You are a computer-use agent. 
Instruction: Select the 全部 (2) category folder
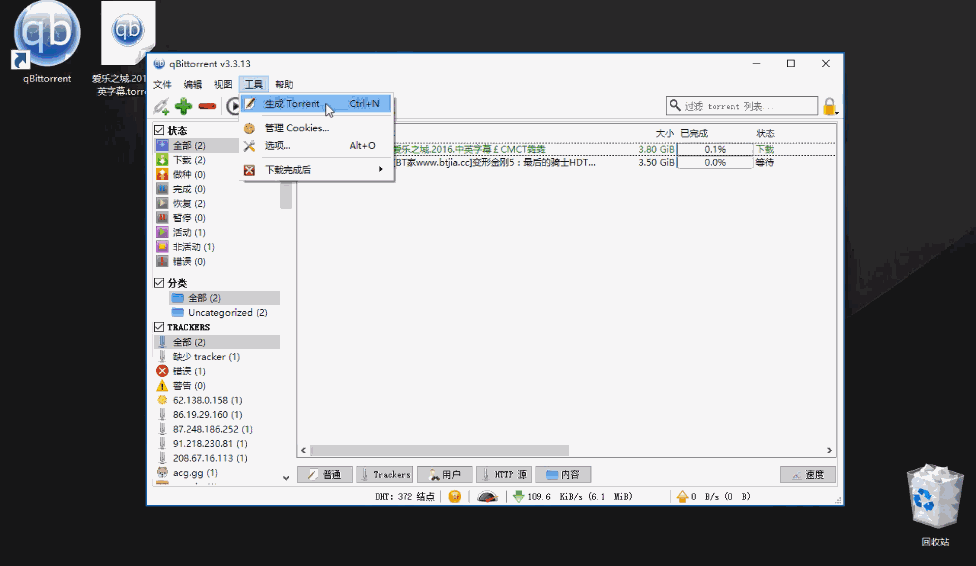(224, 298)
